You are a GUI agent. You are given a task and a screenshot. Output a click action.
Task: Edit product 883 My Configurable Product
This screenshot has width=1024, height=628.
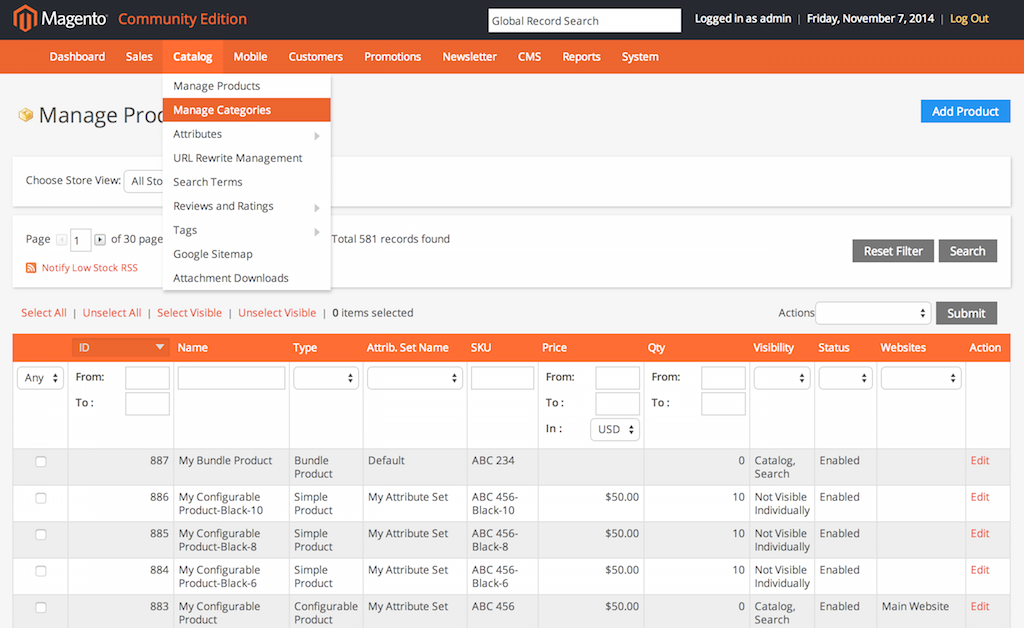click(x=980, y=606)
